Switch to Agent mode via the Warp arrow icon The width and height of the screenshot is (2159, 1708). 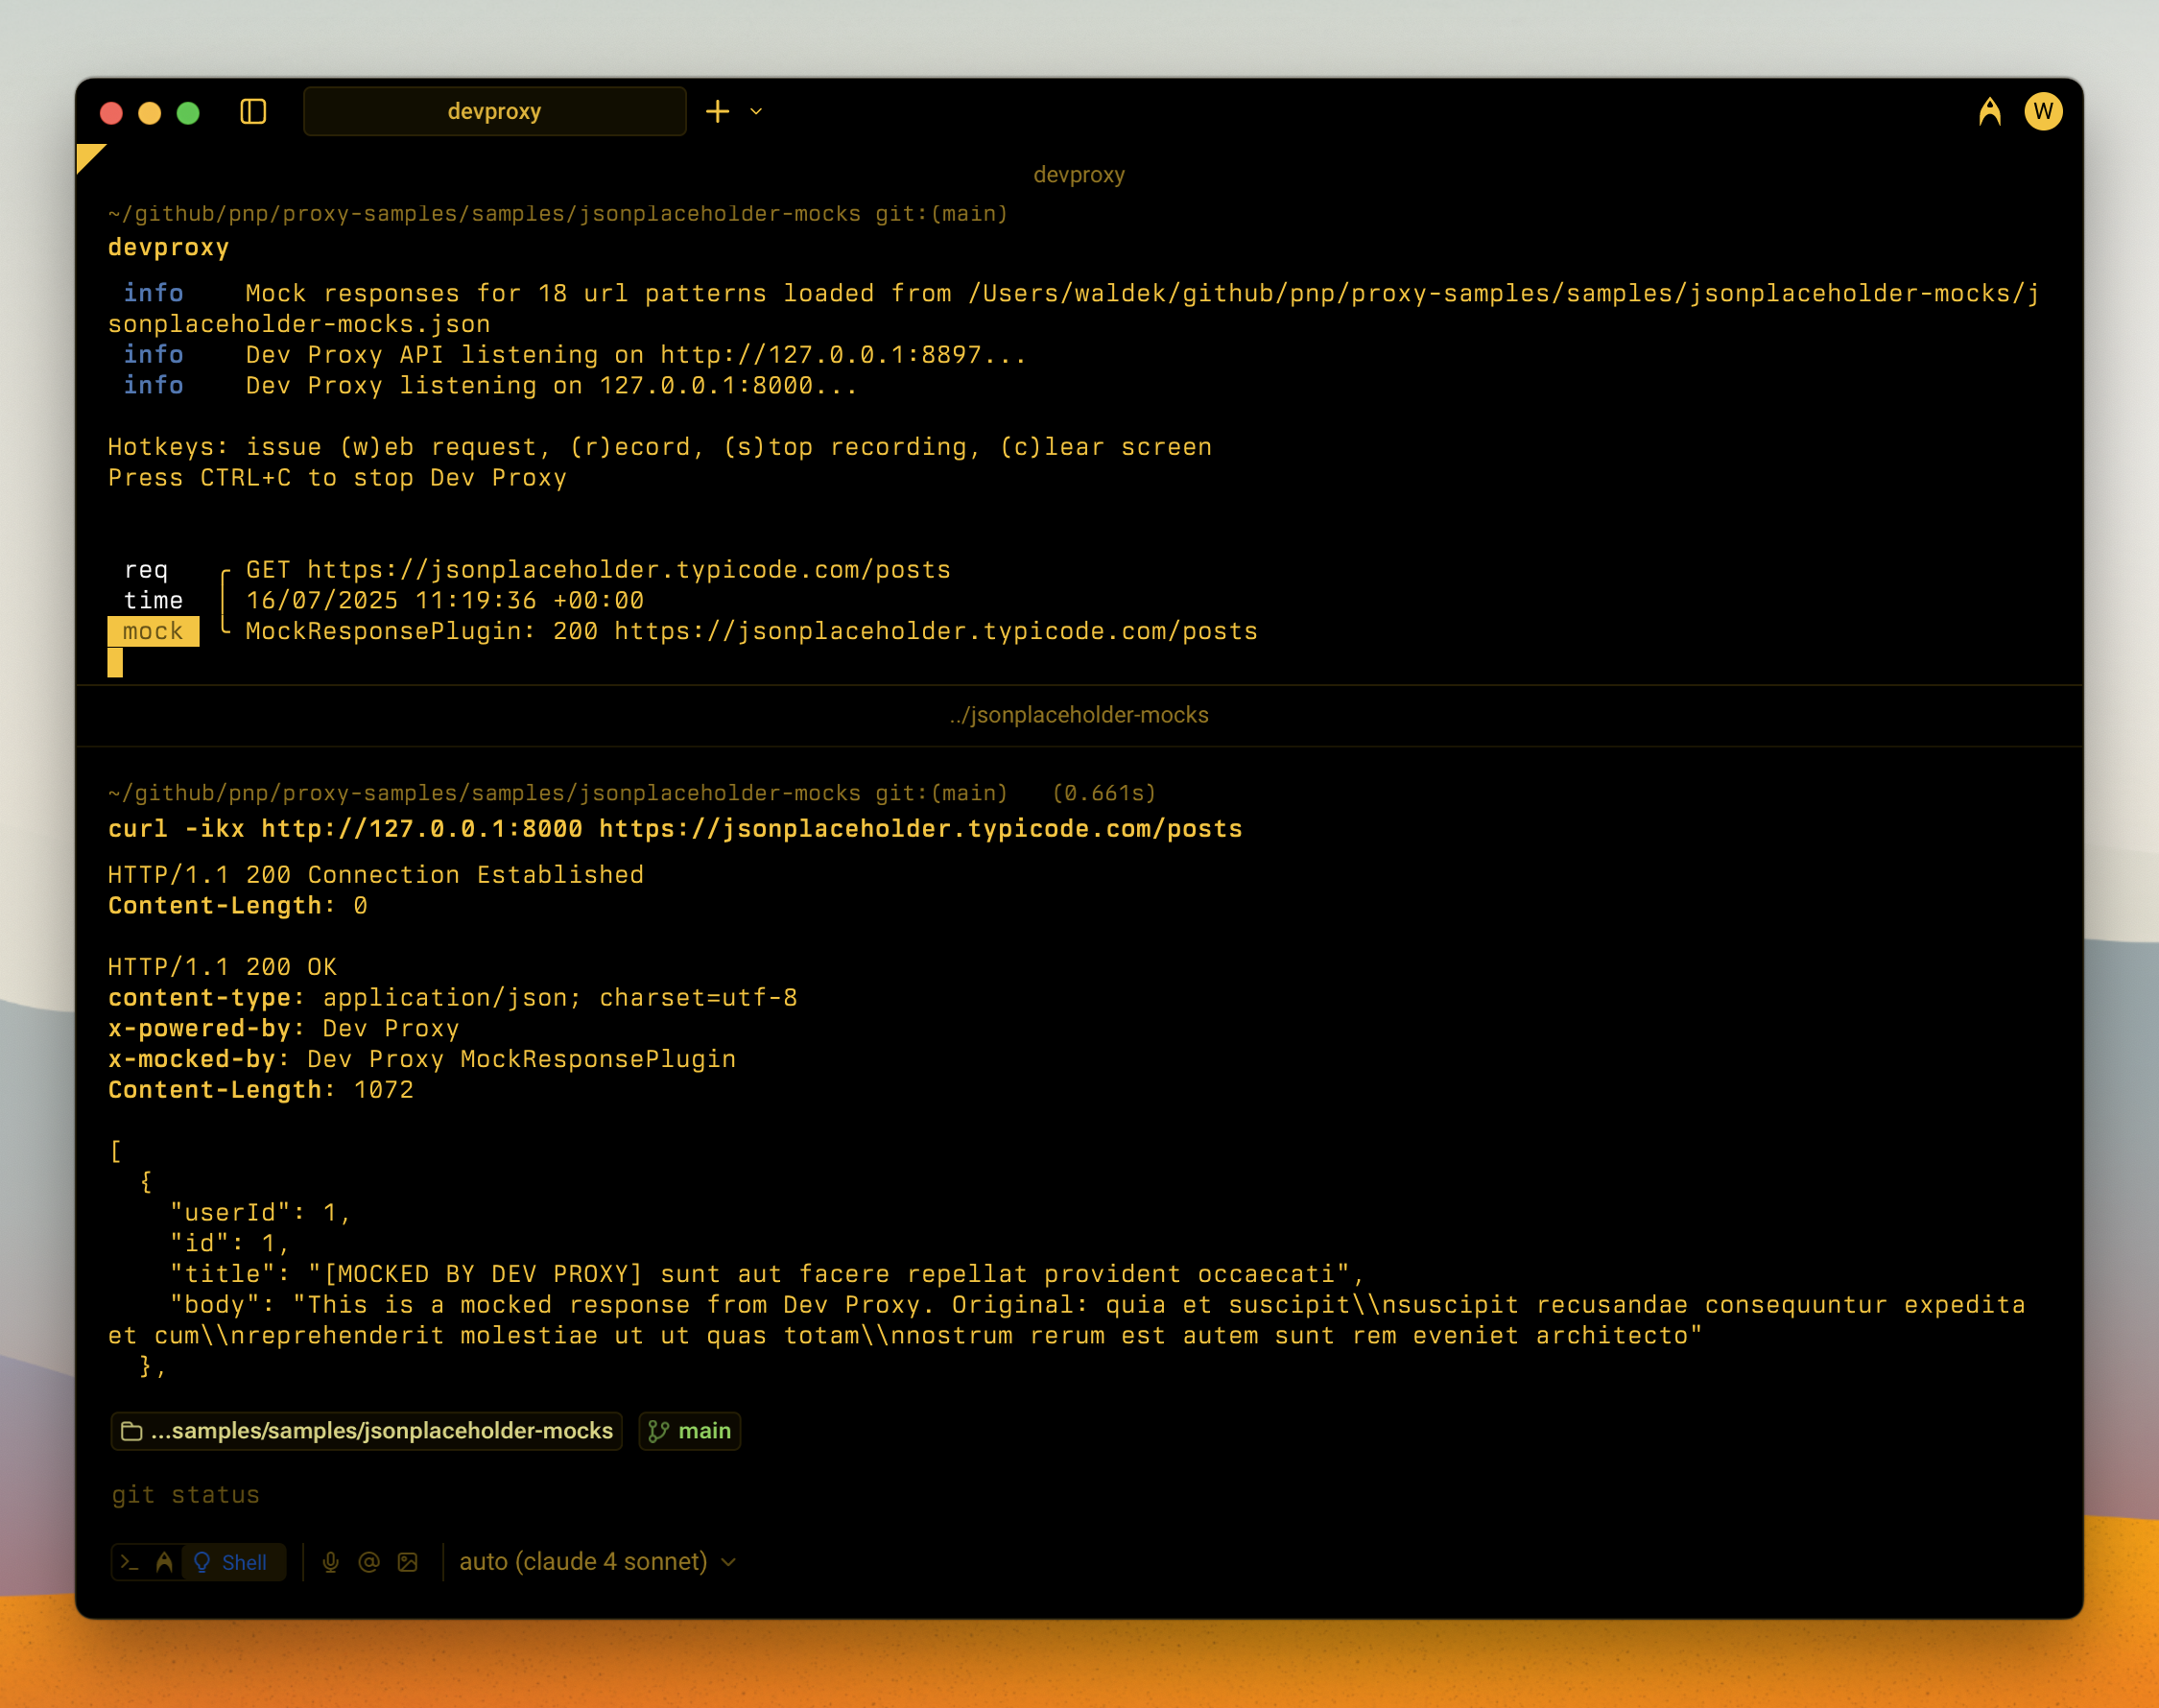coord(163,1561)
